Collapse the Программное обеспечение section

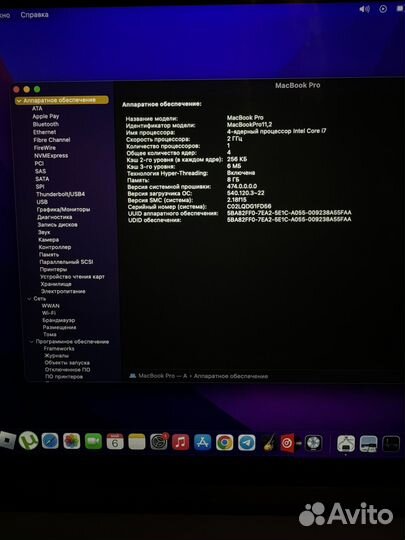pos(32,342)
